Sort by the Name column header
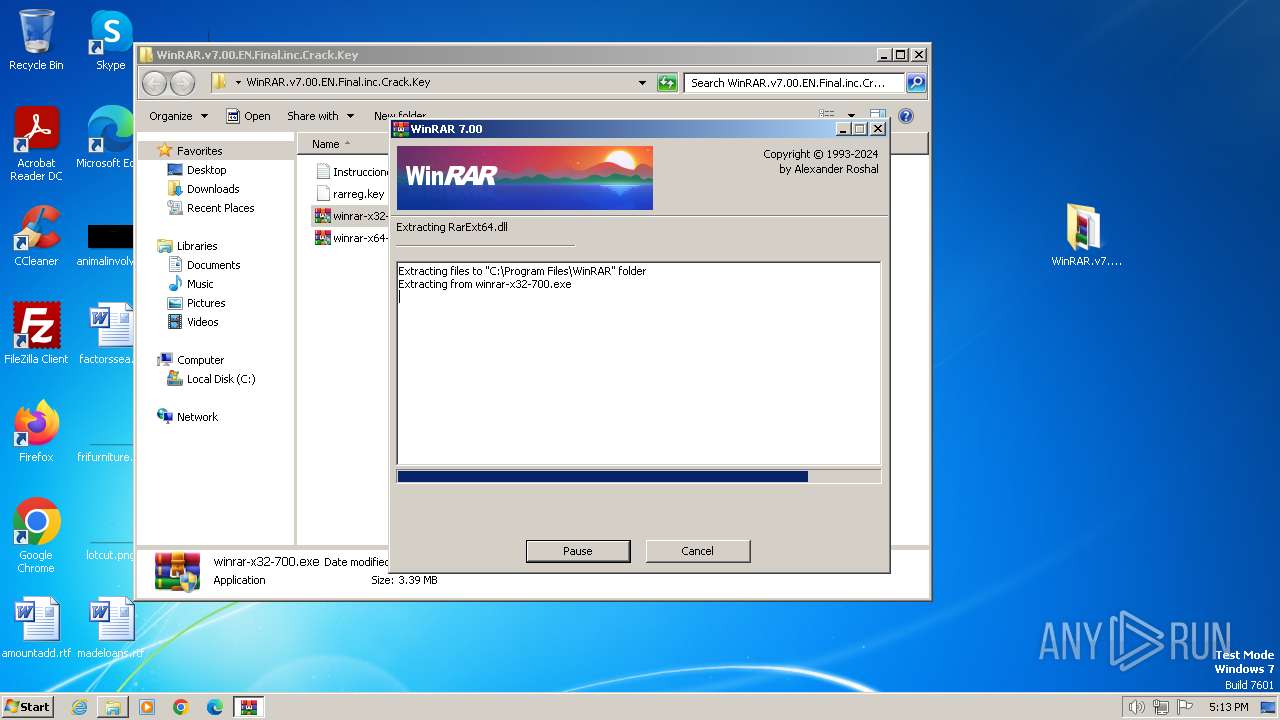The width and height of the screenshot is (1280, 720). (x=326, y=144)
